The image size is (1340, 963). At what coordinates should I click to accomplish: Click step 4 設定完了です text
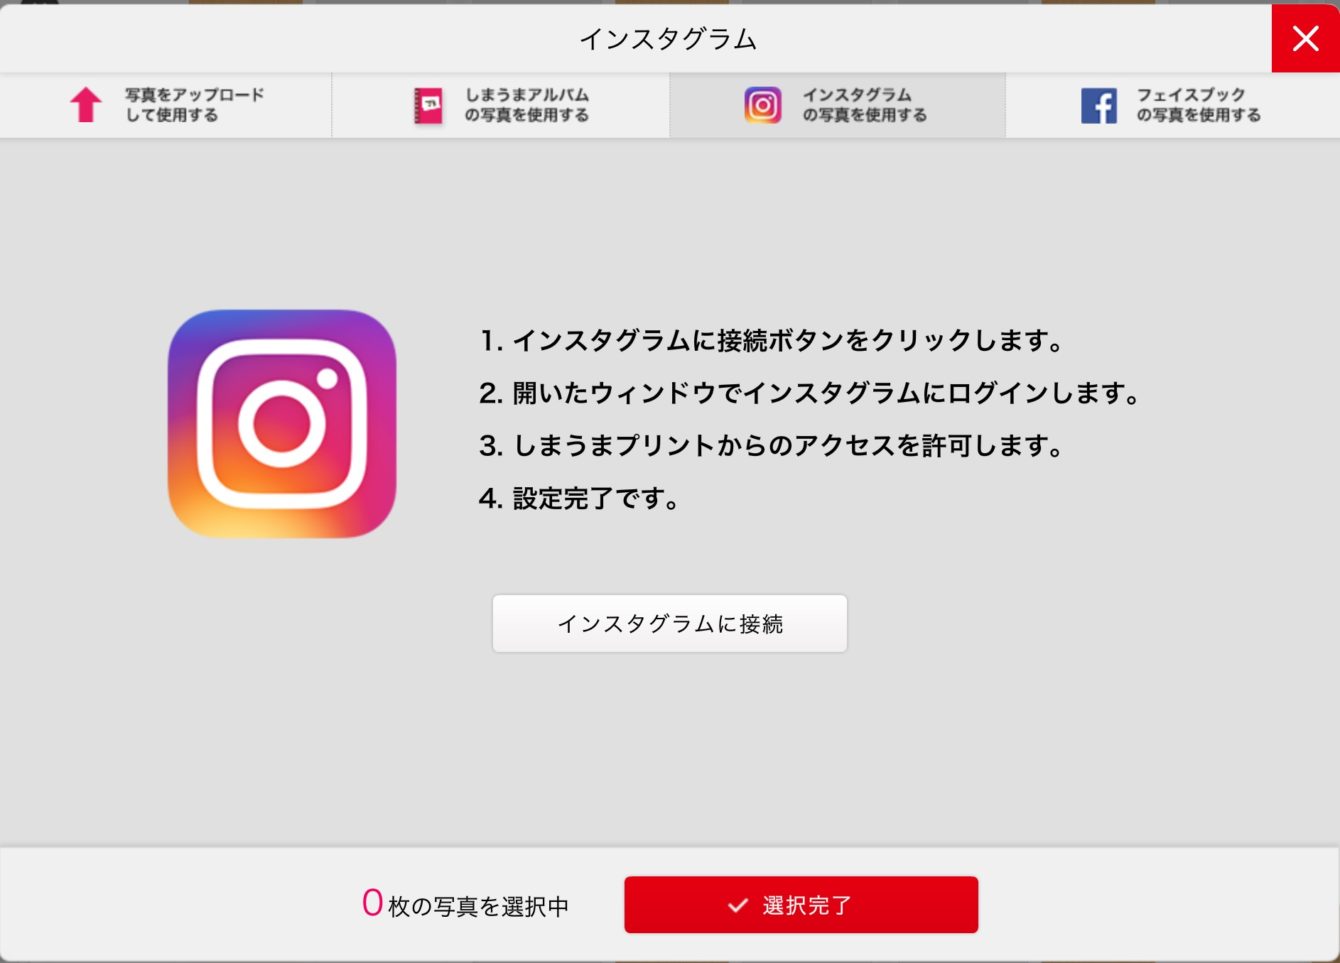pos(580,498)
